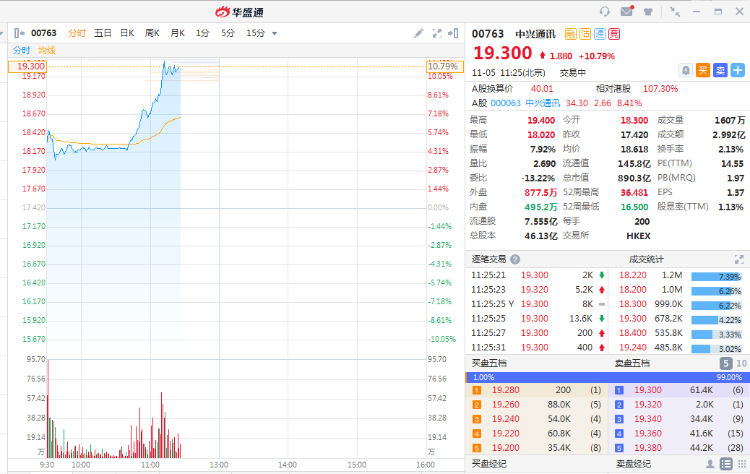Switch chart to 月K tab
The width and height of the screenshot is (750, 474).
click(x=177, y=33)
